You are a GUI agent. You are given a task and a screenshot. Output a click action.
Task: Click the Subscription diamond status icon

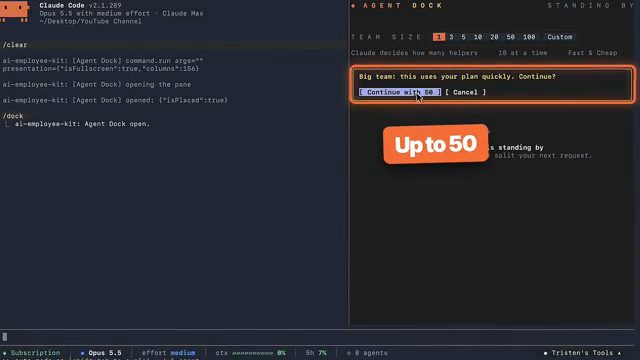point(5,353)
